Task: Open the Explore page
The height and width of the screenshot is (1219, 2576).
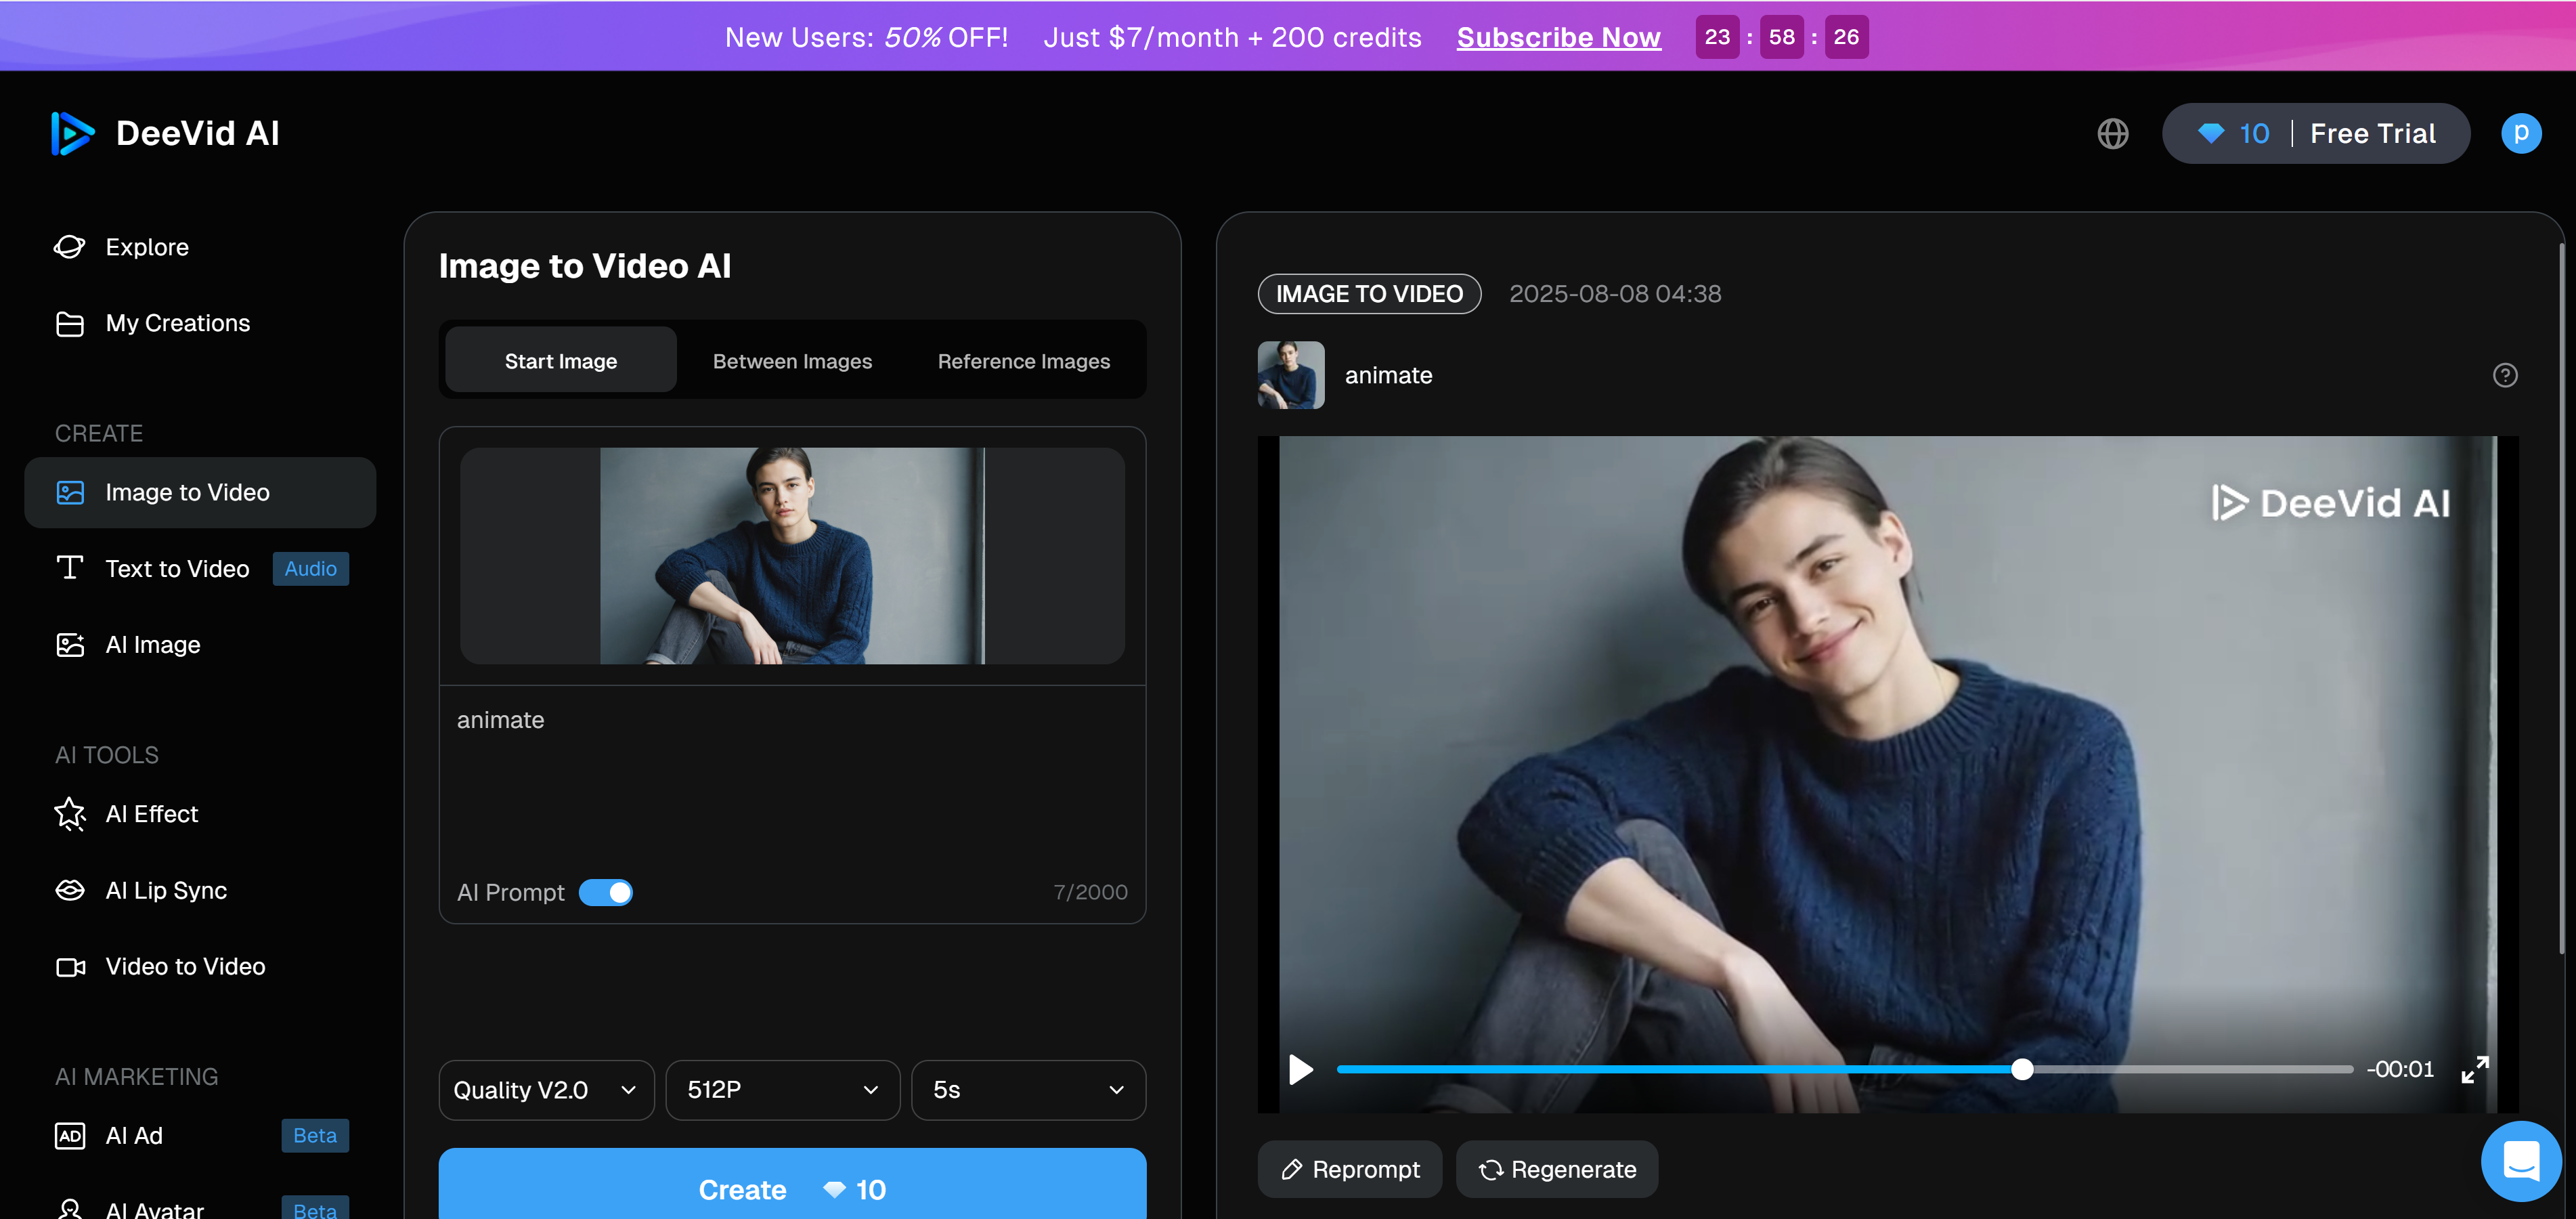Action: tap(147, 247)
